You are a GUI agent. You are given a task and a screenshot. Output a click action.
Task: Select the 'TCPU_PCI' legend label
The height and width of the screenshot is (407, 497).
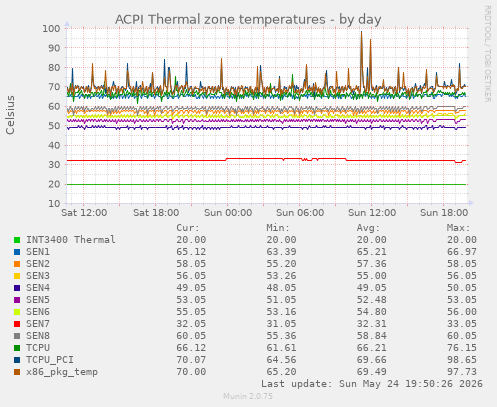pyautogui.click(x=50, y=360)
